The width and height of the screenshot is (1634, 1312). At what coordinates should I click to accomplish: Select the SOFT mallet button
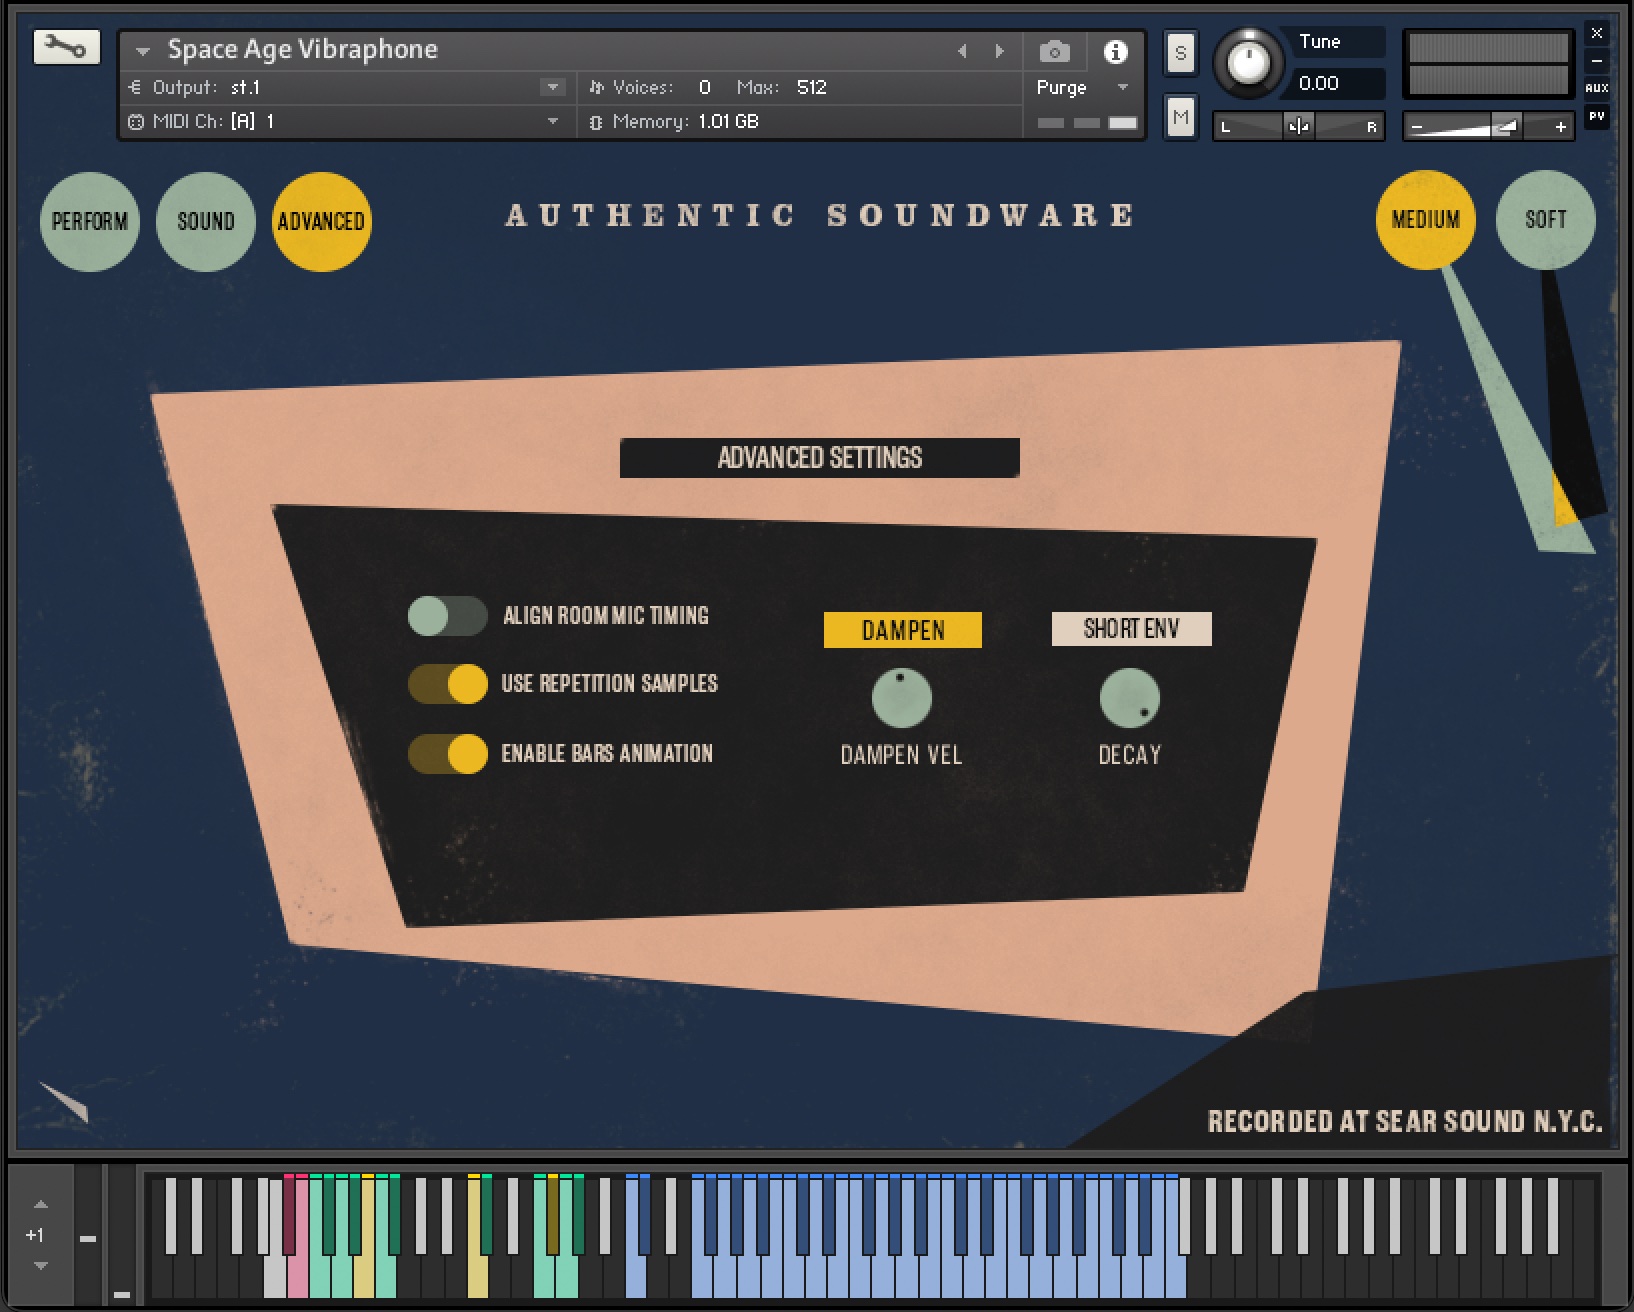[1545, 219]
